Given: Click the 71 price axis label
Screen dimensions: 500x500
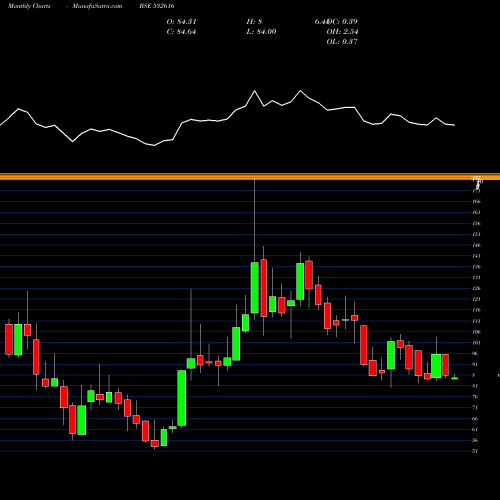Looking at the screenshot, I should tap(475, 407).
